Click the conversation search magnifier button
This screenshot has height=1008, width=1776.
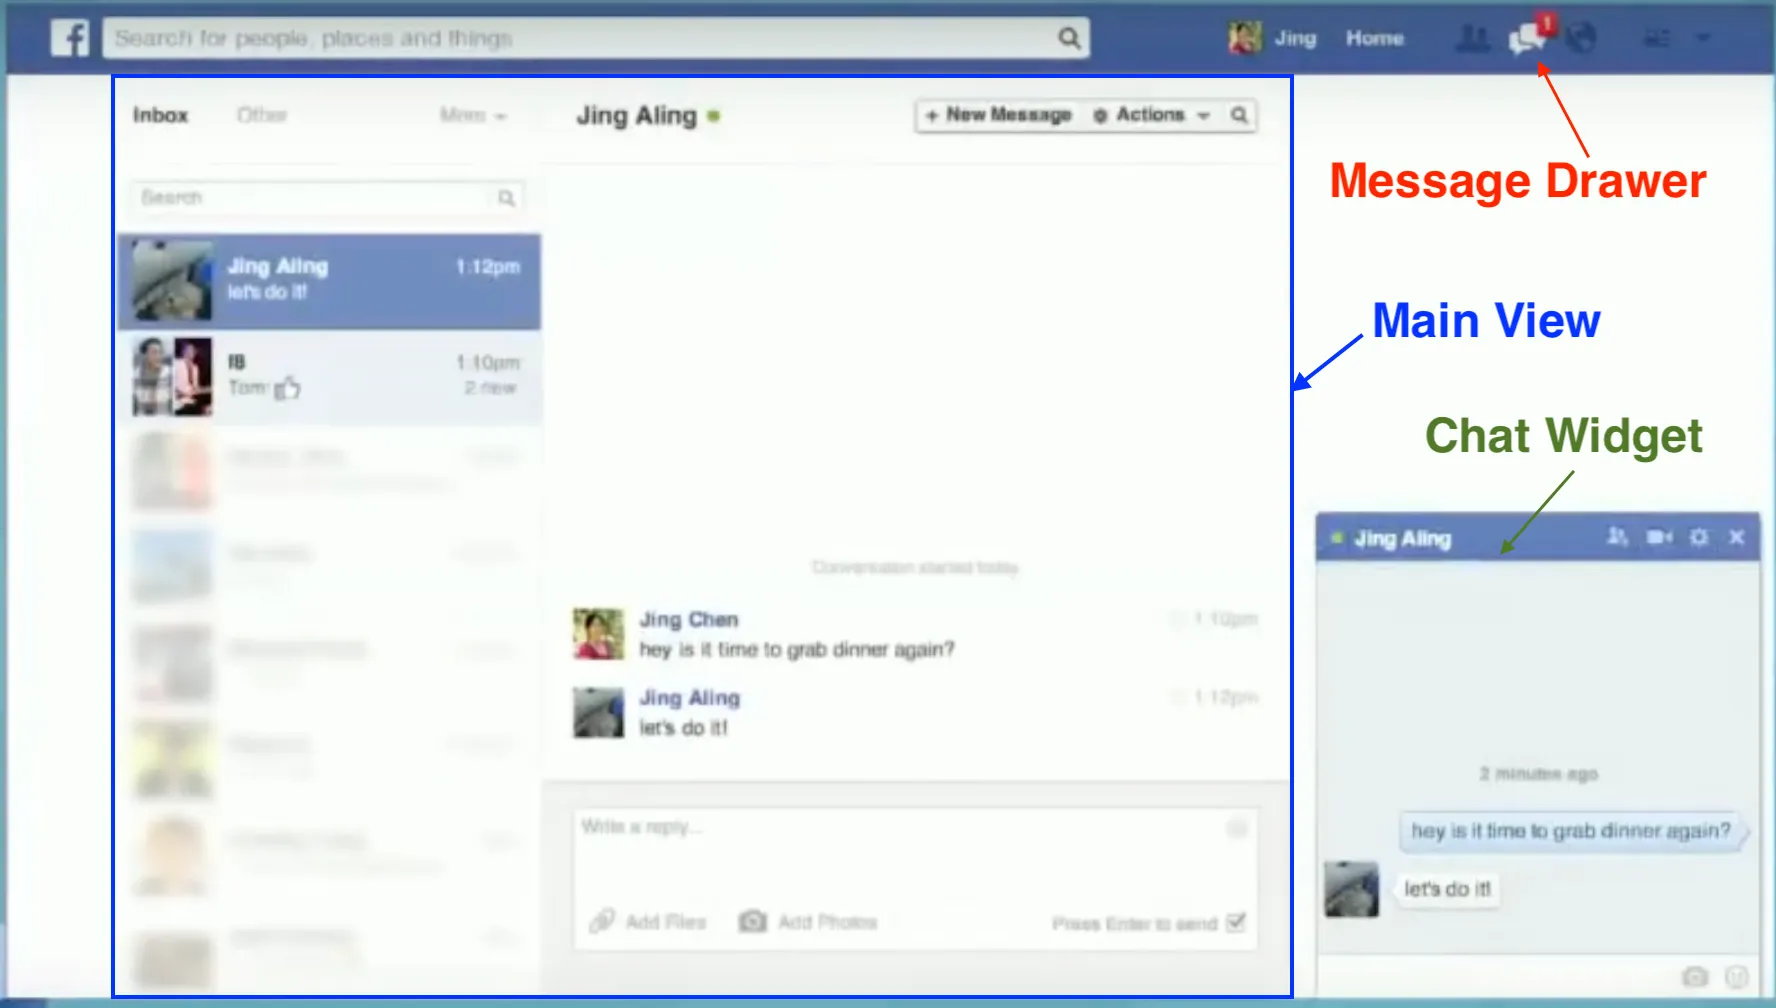coord(1239,115)
